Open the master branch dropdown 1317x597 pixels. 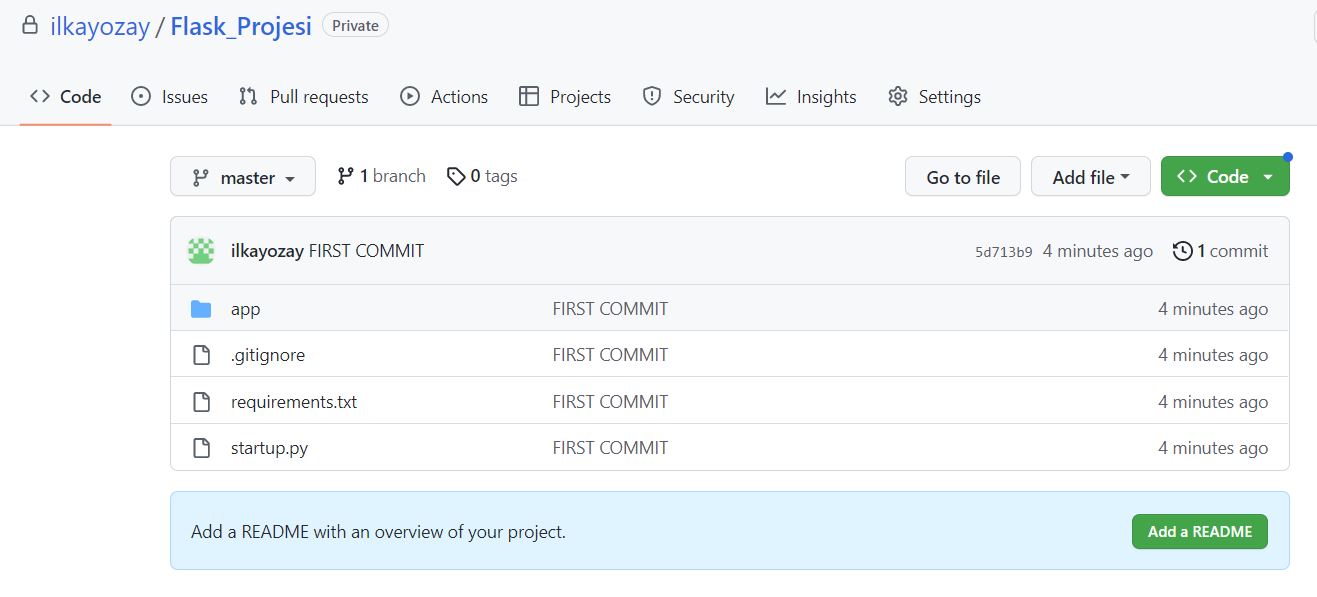point(243,177)
